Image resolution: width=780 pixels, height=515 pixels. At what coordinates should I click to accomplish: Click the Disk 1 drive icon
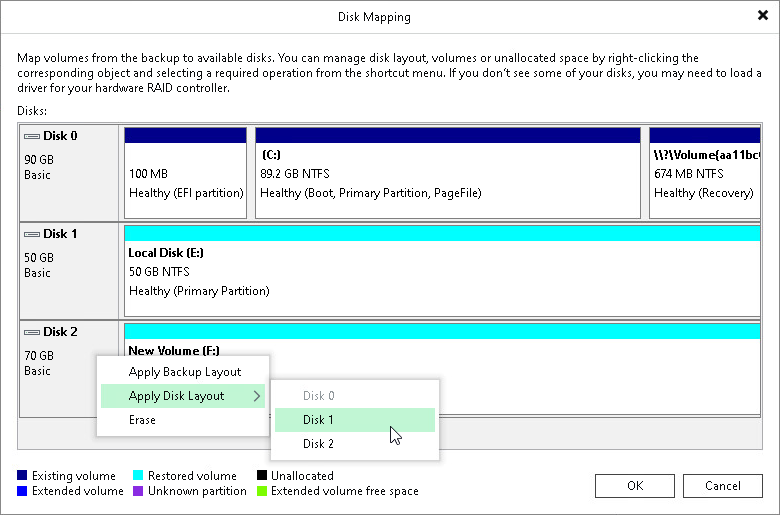[x=32, y=234]
